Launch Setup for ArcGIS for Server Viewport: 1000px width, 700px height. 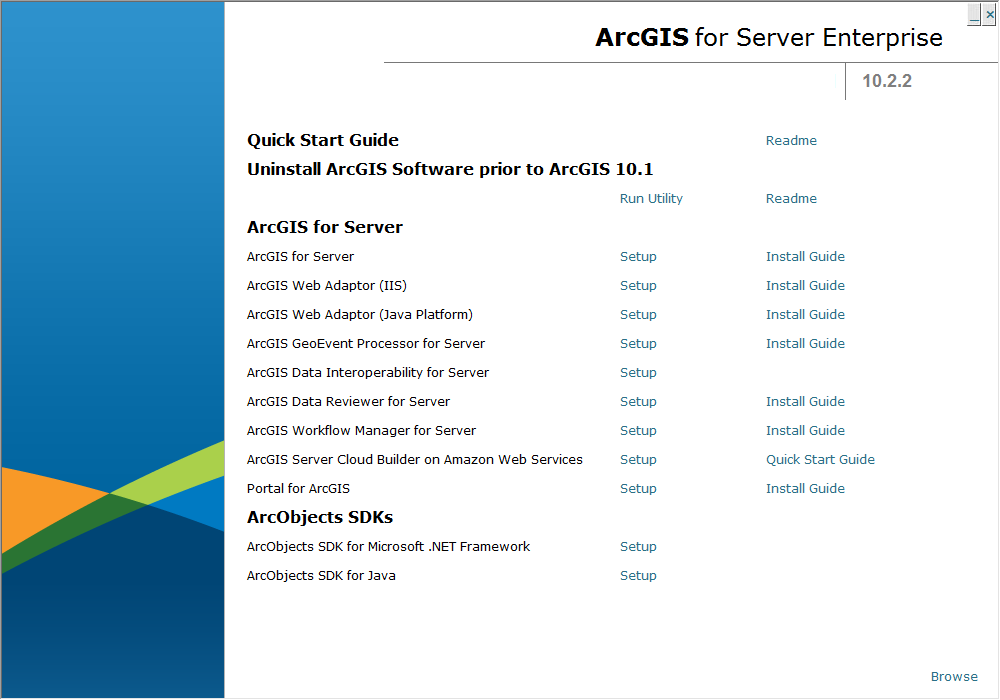[638, 256]
